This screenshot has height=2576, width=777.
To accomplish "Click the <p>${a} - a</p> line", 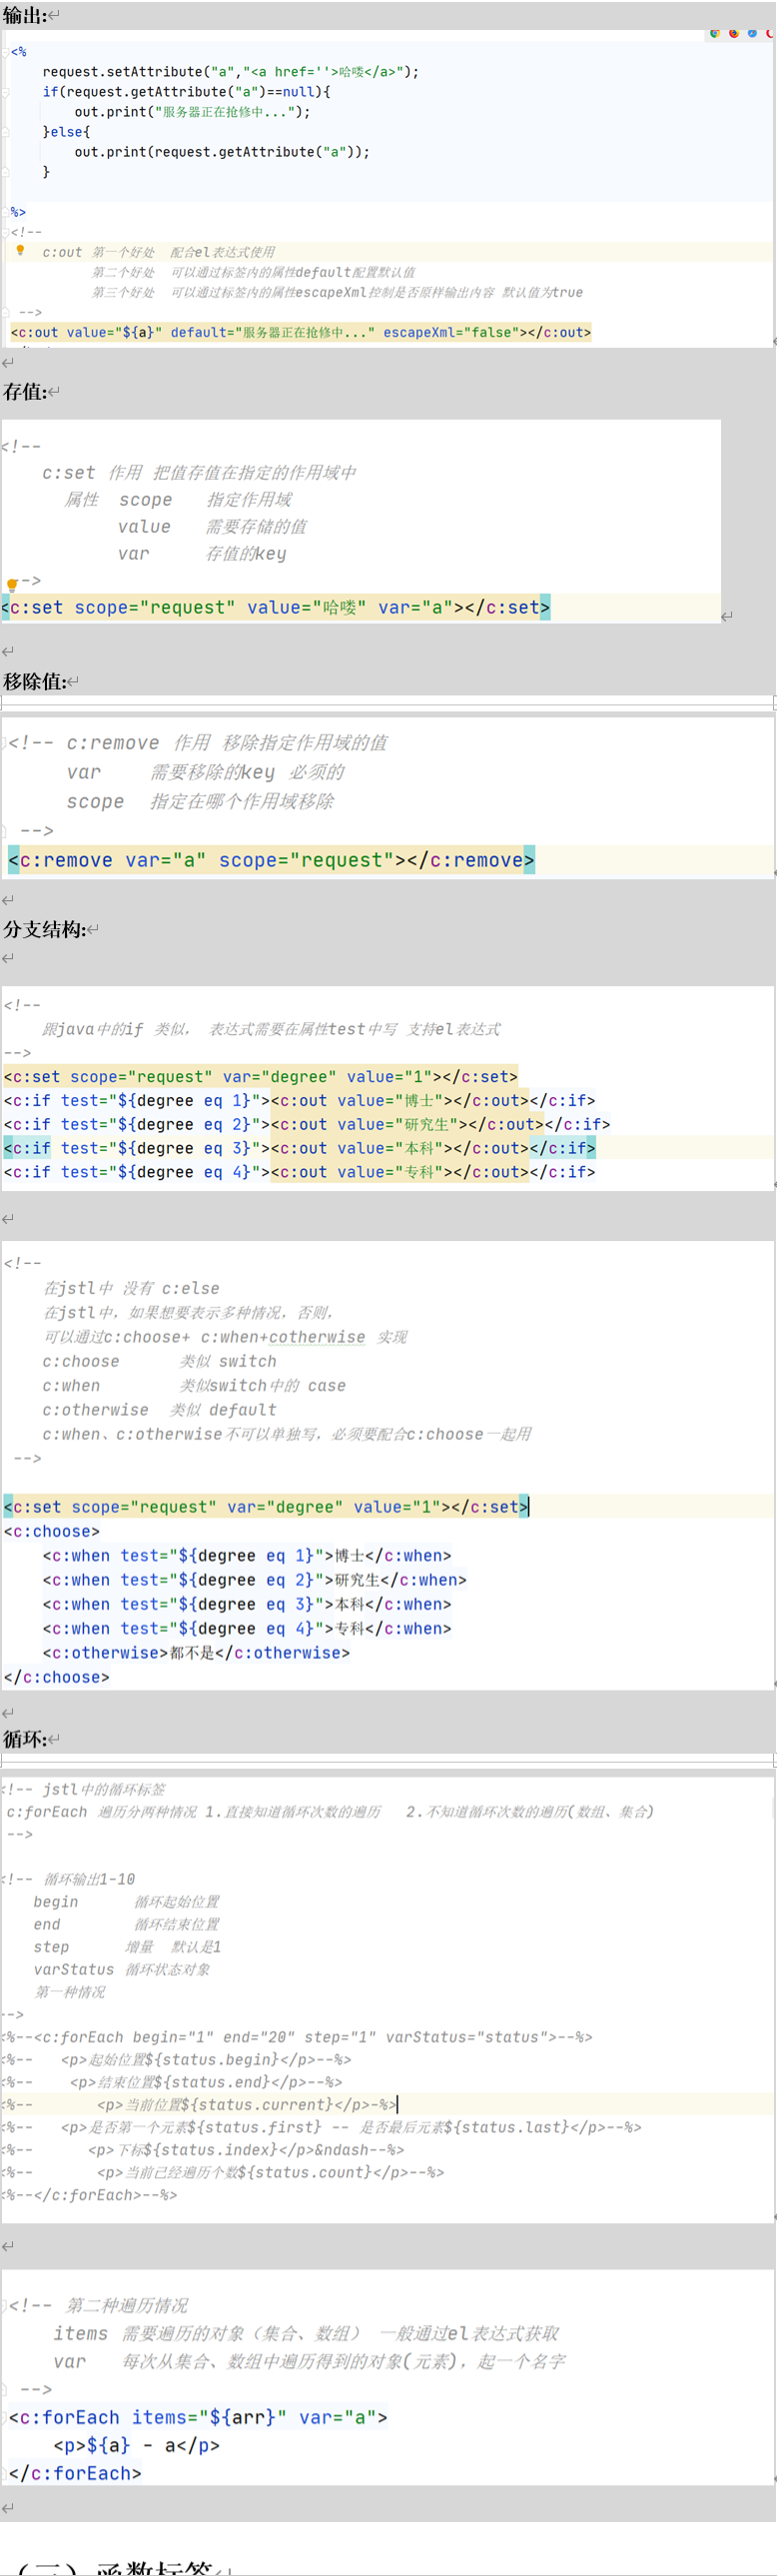I will pyautogui.click(x=137, y=2445).
